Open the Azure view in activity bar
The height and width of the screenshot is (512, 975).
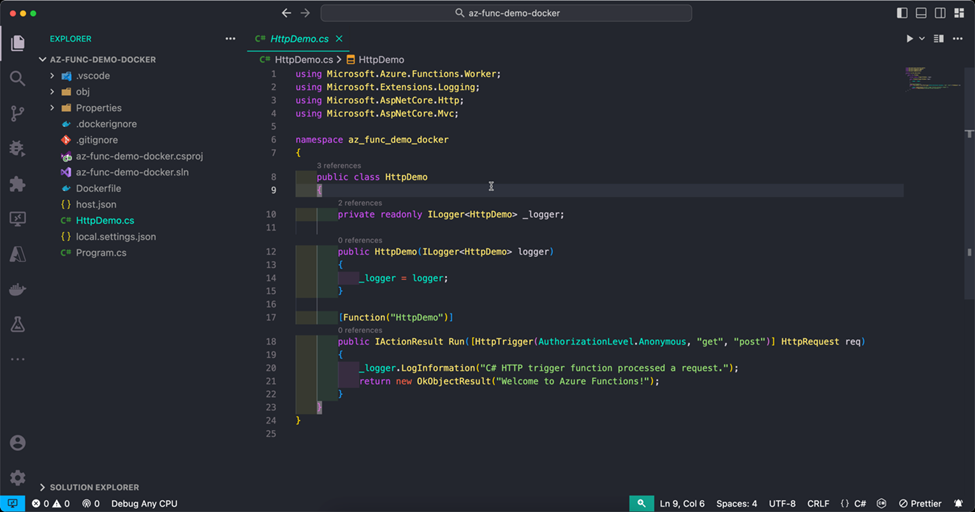tap(17, 254)
